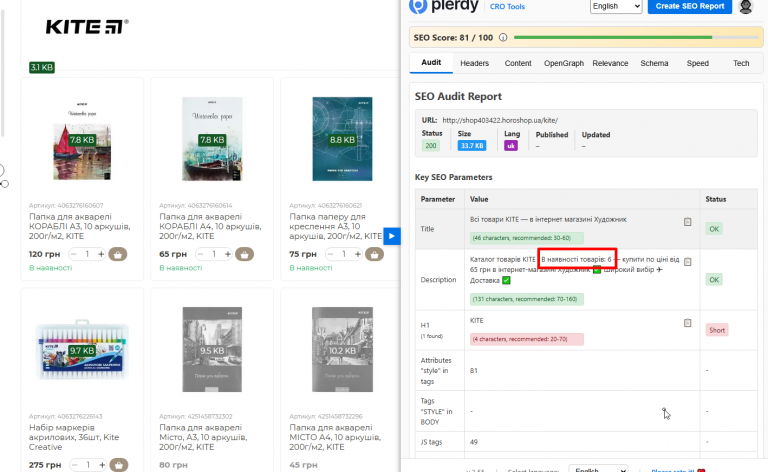Click the user profile avatar icon

coord(745,6)
